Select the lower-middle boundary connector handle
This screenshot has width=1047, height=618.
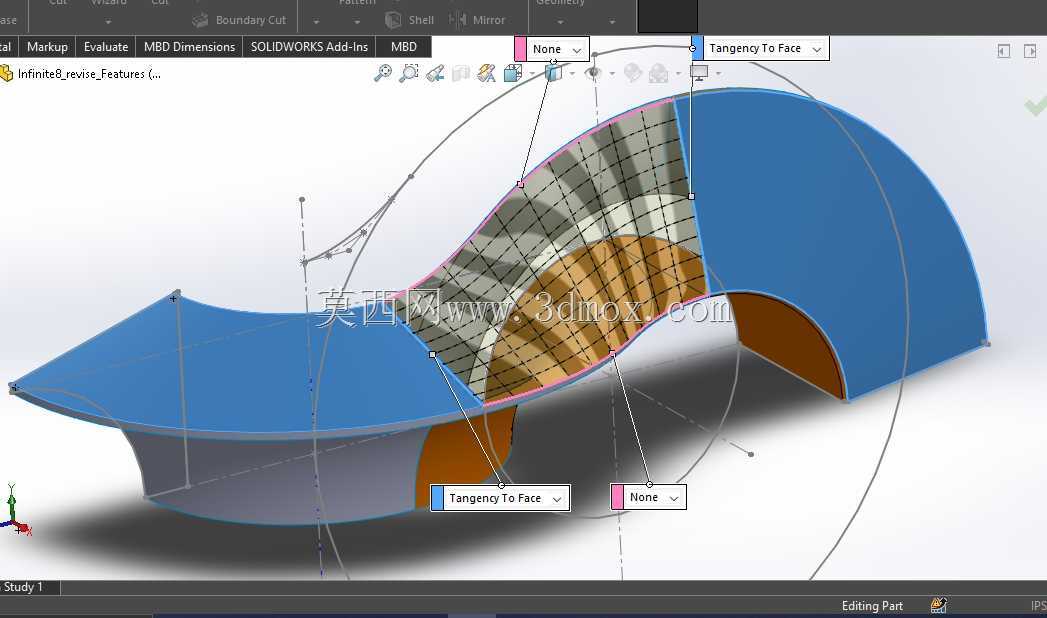(x=612, y=353)
